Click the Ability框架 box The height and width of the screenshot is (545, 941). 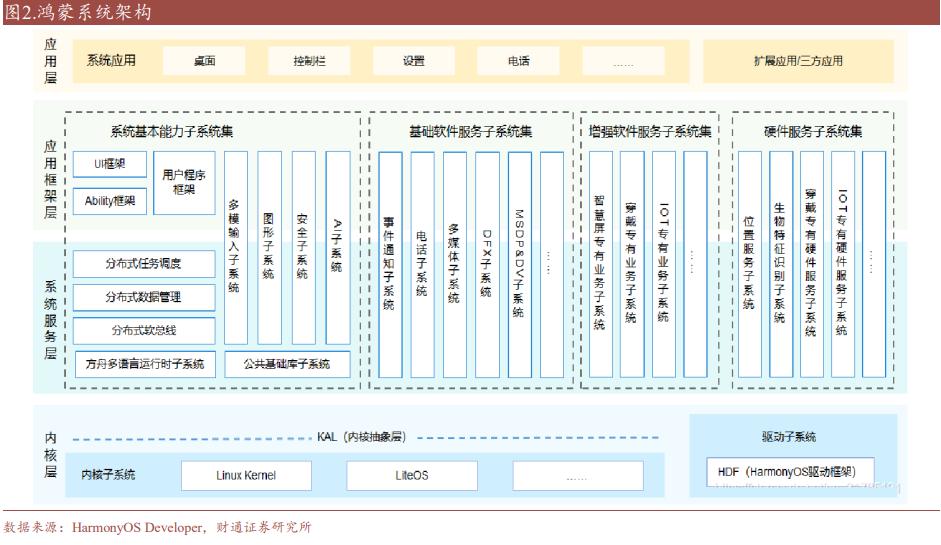(x=110, y=201)
